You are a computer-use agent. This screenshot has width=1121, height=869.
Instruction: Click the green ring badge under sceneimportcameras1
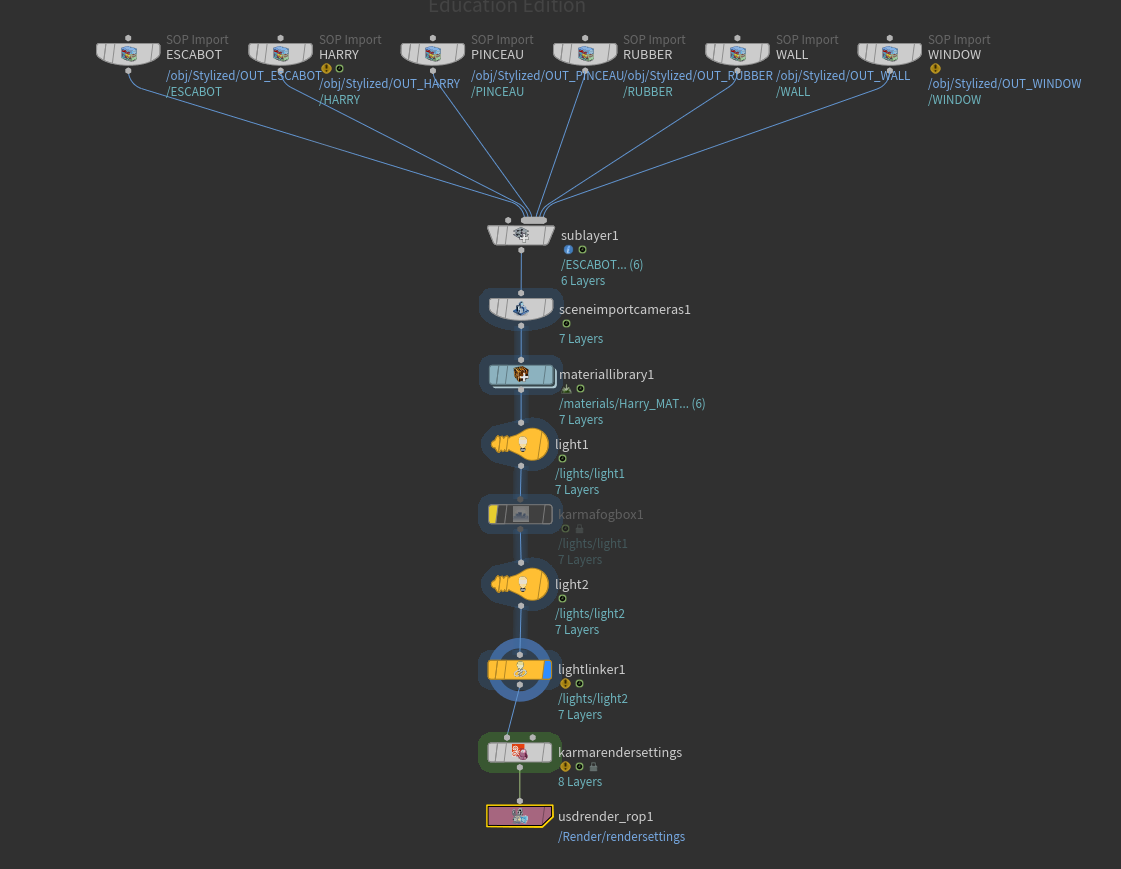click(566, 324)
